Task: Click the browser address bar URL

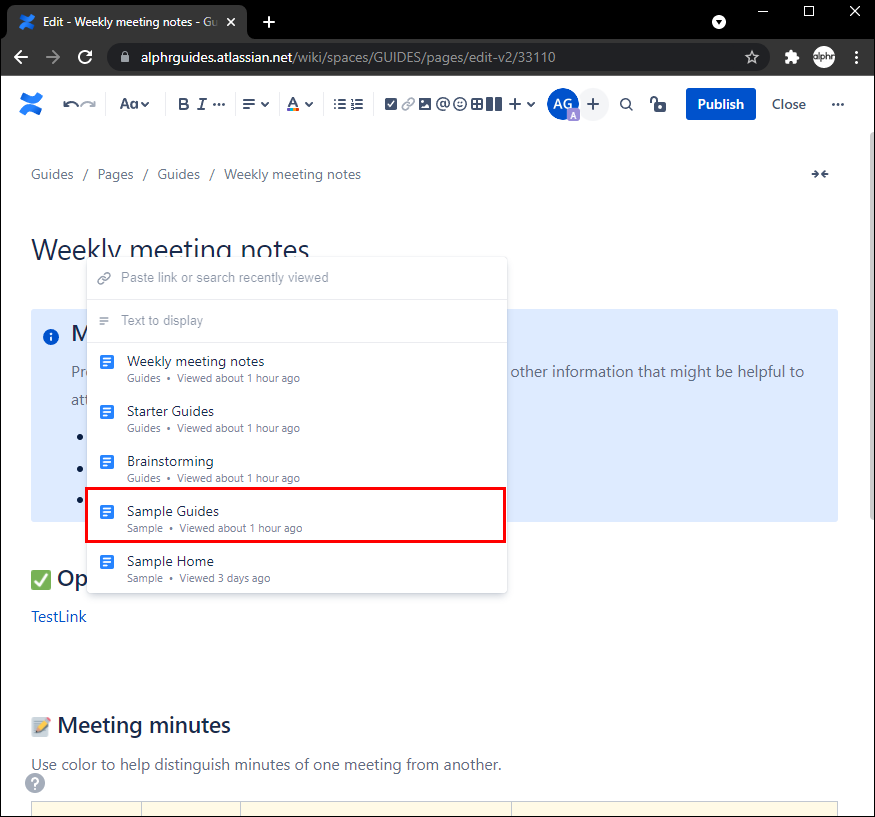Action: pos(348,57)
